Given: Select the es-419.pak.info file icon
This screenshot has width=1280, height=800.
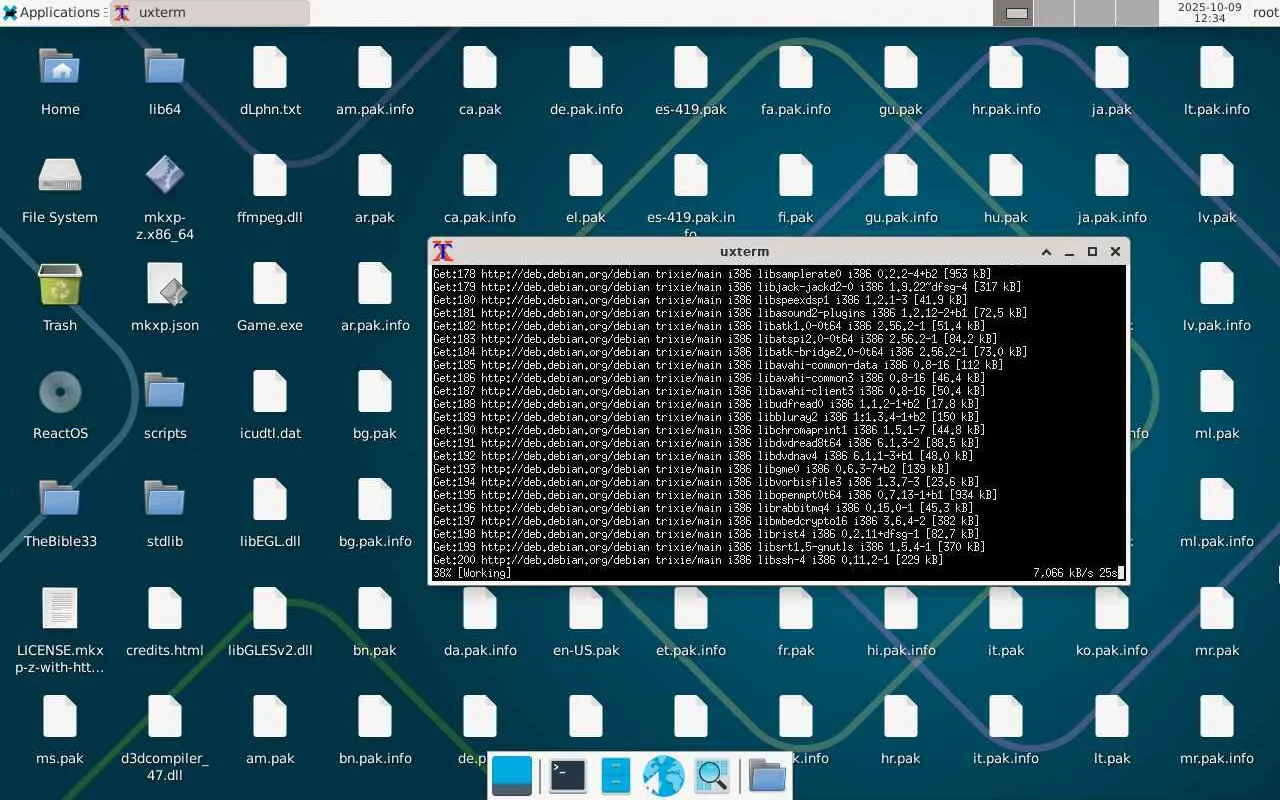Looking at the screenshot, I should click(x=691, y=176).
